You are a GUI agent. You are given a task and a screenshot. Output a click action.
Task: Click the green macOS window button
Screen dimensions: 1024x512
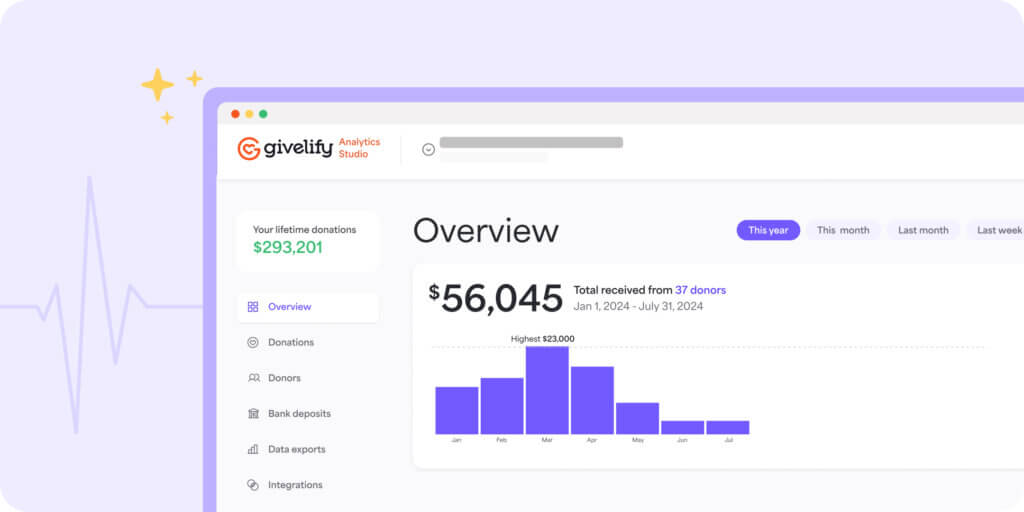pyautogui.click(x=263, y=114)
